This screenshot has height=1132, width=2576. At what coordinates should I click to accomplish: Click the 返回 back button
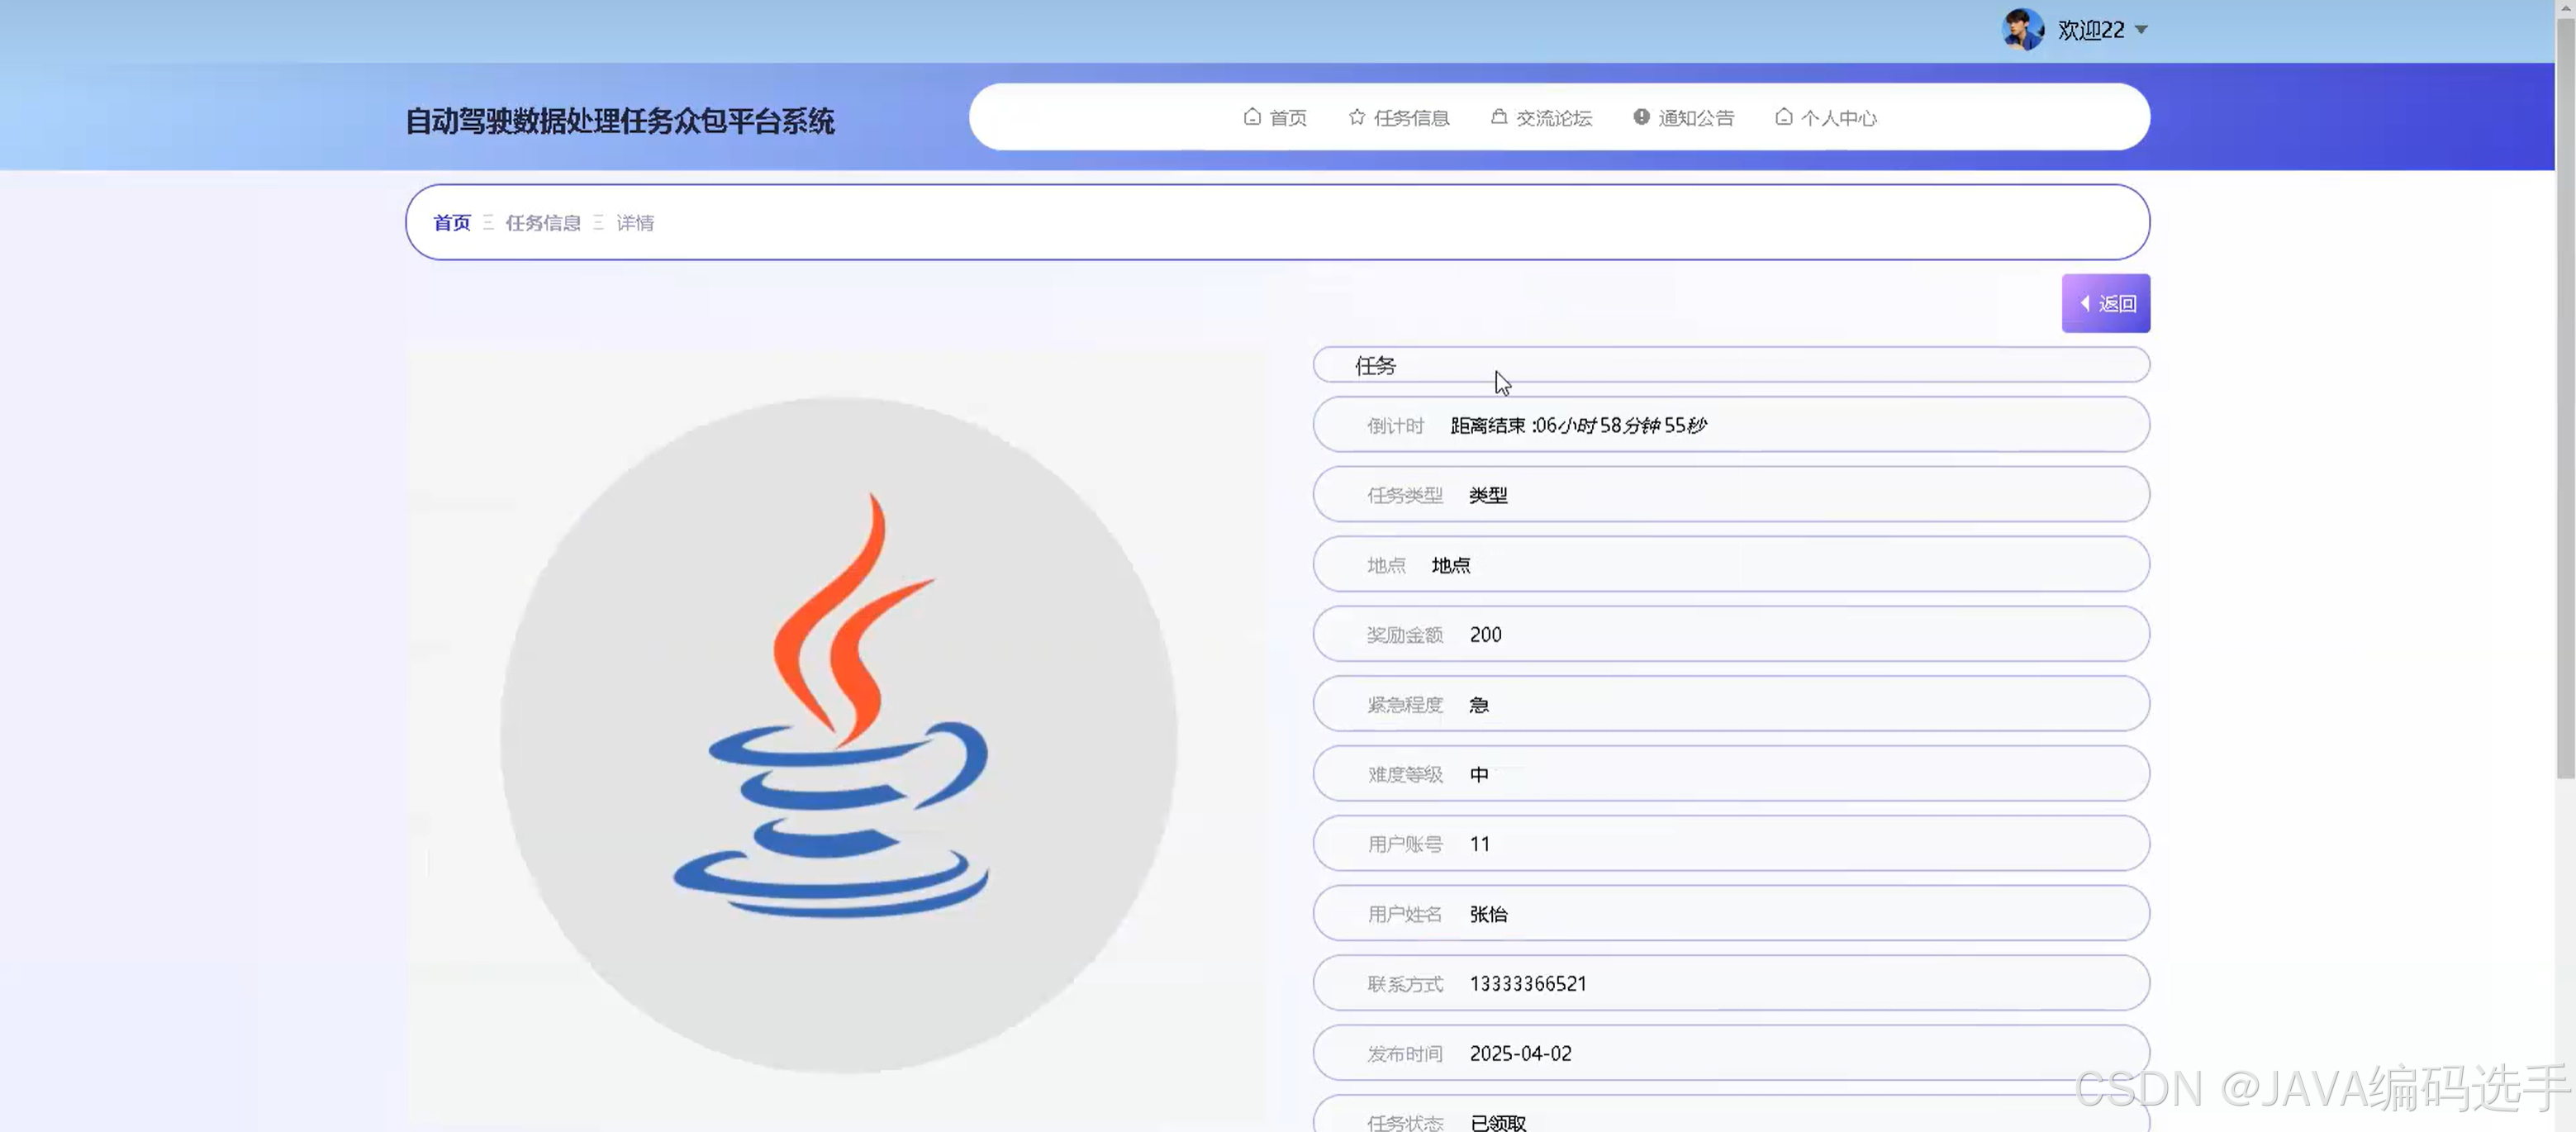[x=2106, y=303]
